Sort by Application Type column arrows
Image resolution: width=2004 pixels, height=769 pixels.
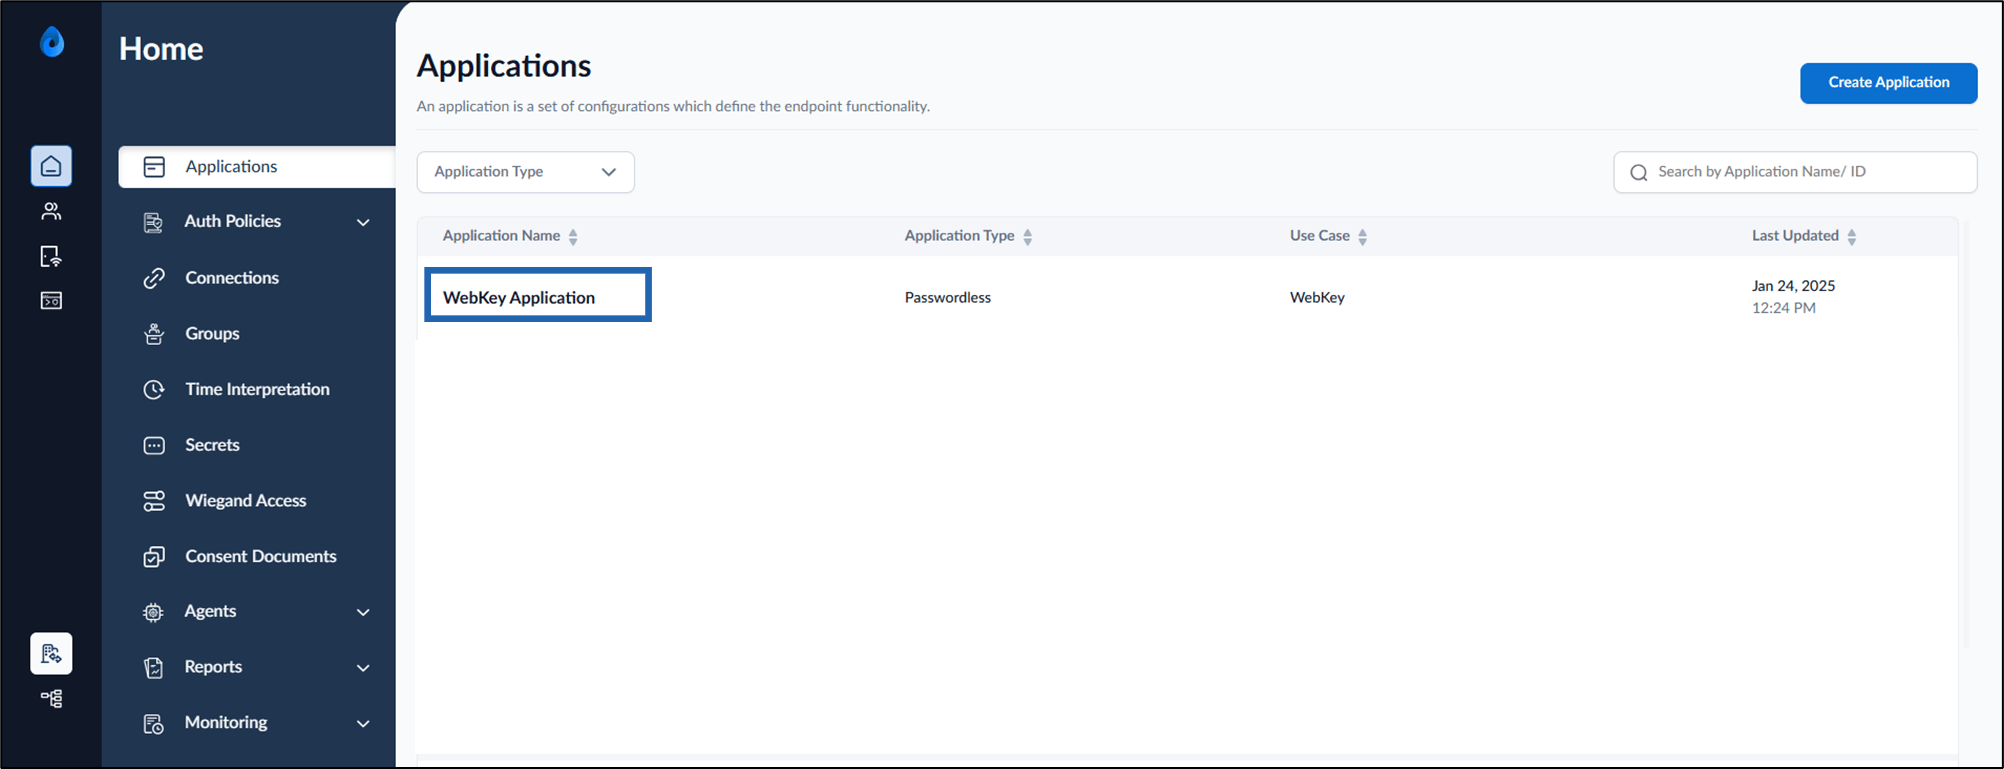pos(1028,237)
